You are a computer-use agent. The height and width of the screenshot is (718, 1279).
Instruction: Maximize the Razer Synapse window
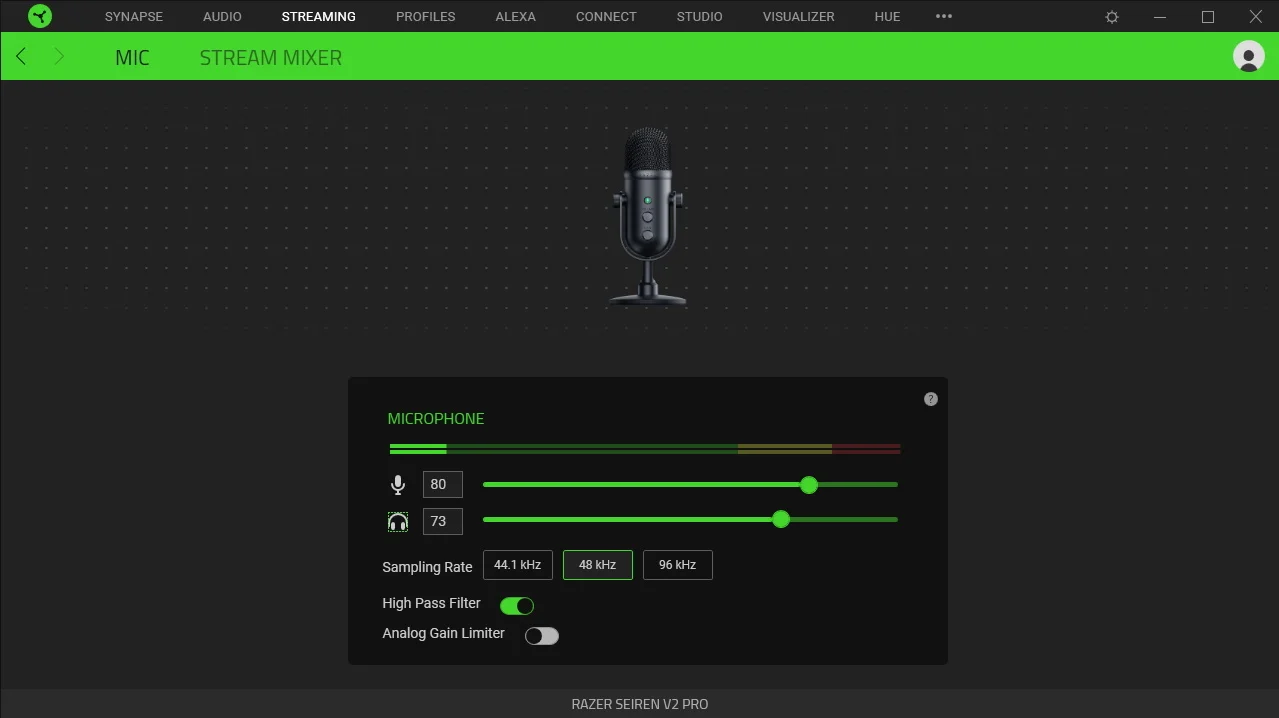[x=1208, y=17]
